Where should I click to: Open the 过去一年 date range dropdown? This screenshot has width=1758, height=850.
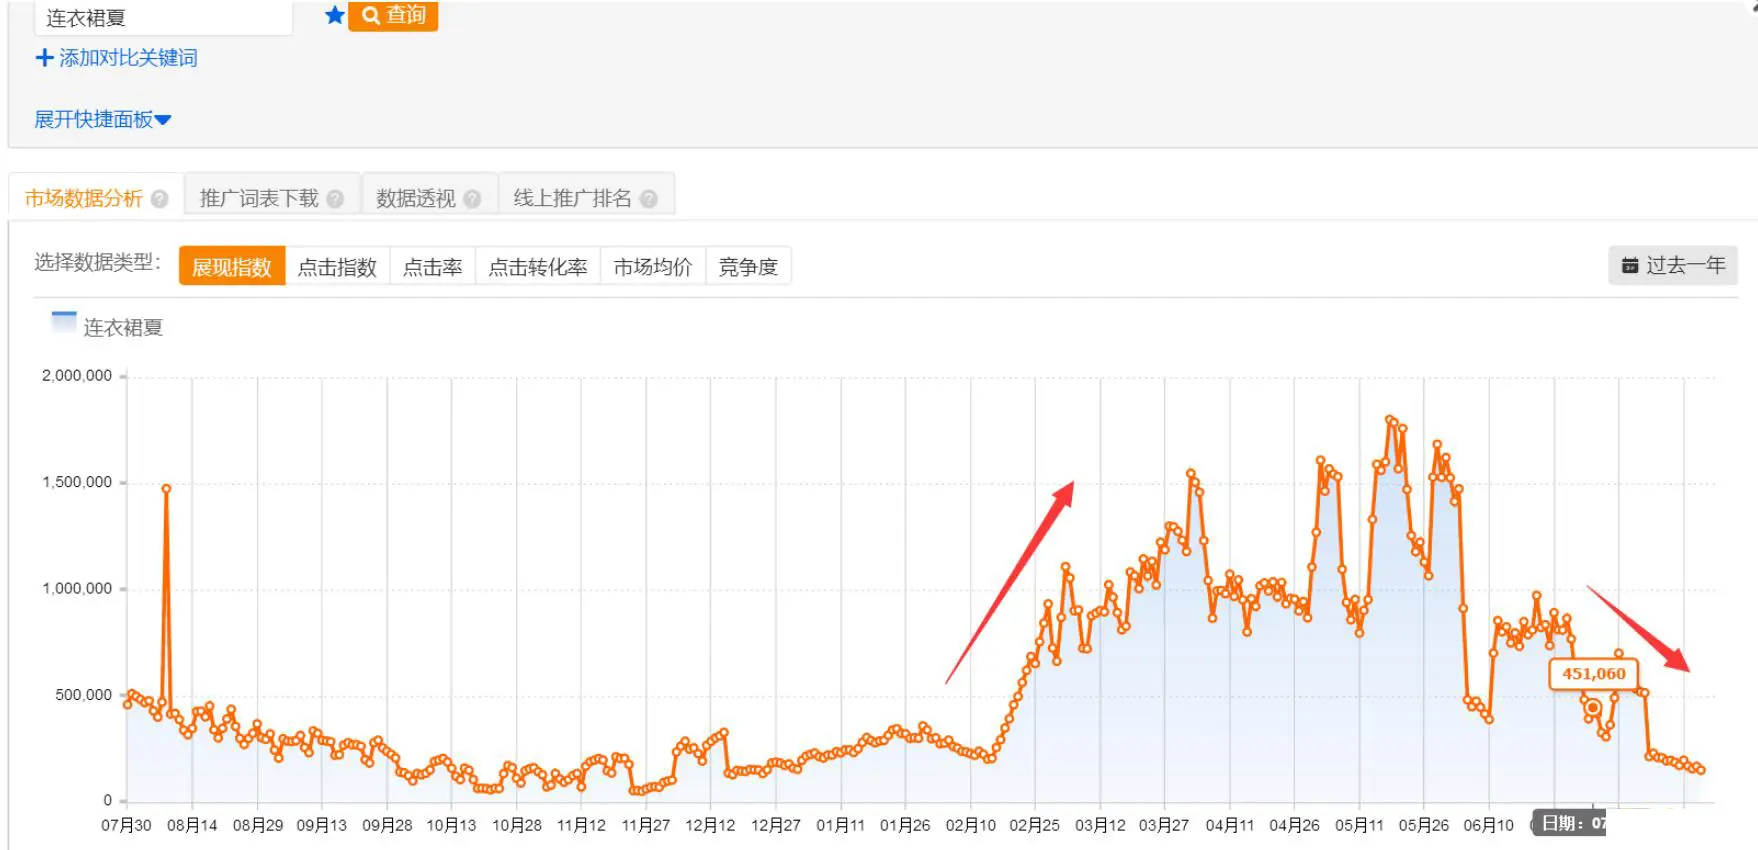tap(1673, 265)
